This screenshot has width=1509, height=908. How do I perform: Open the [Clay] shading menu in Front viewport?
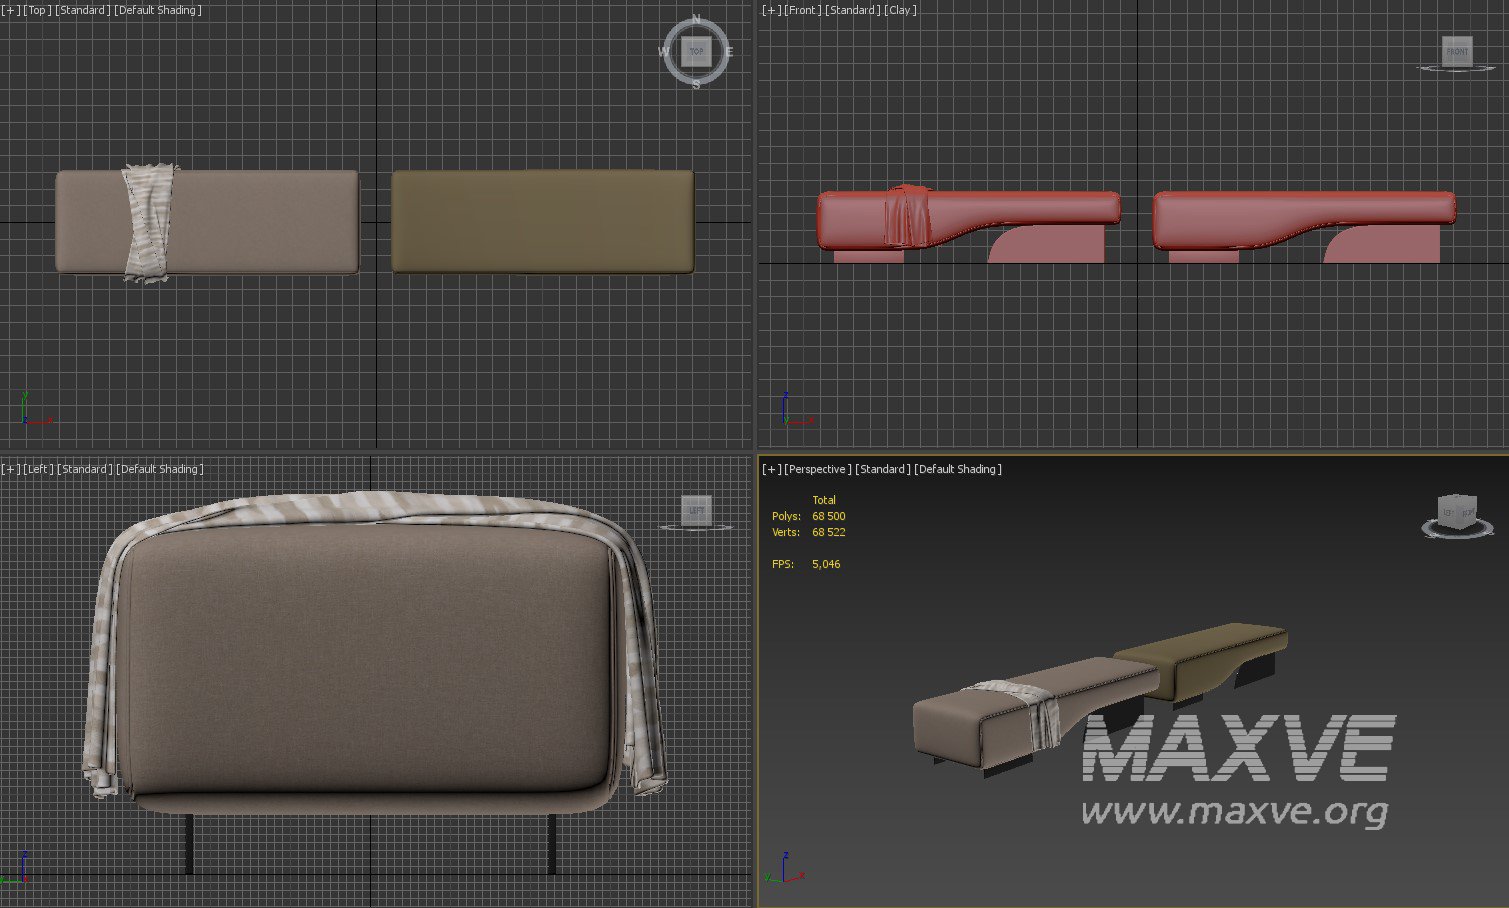click(900, 10)
